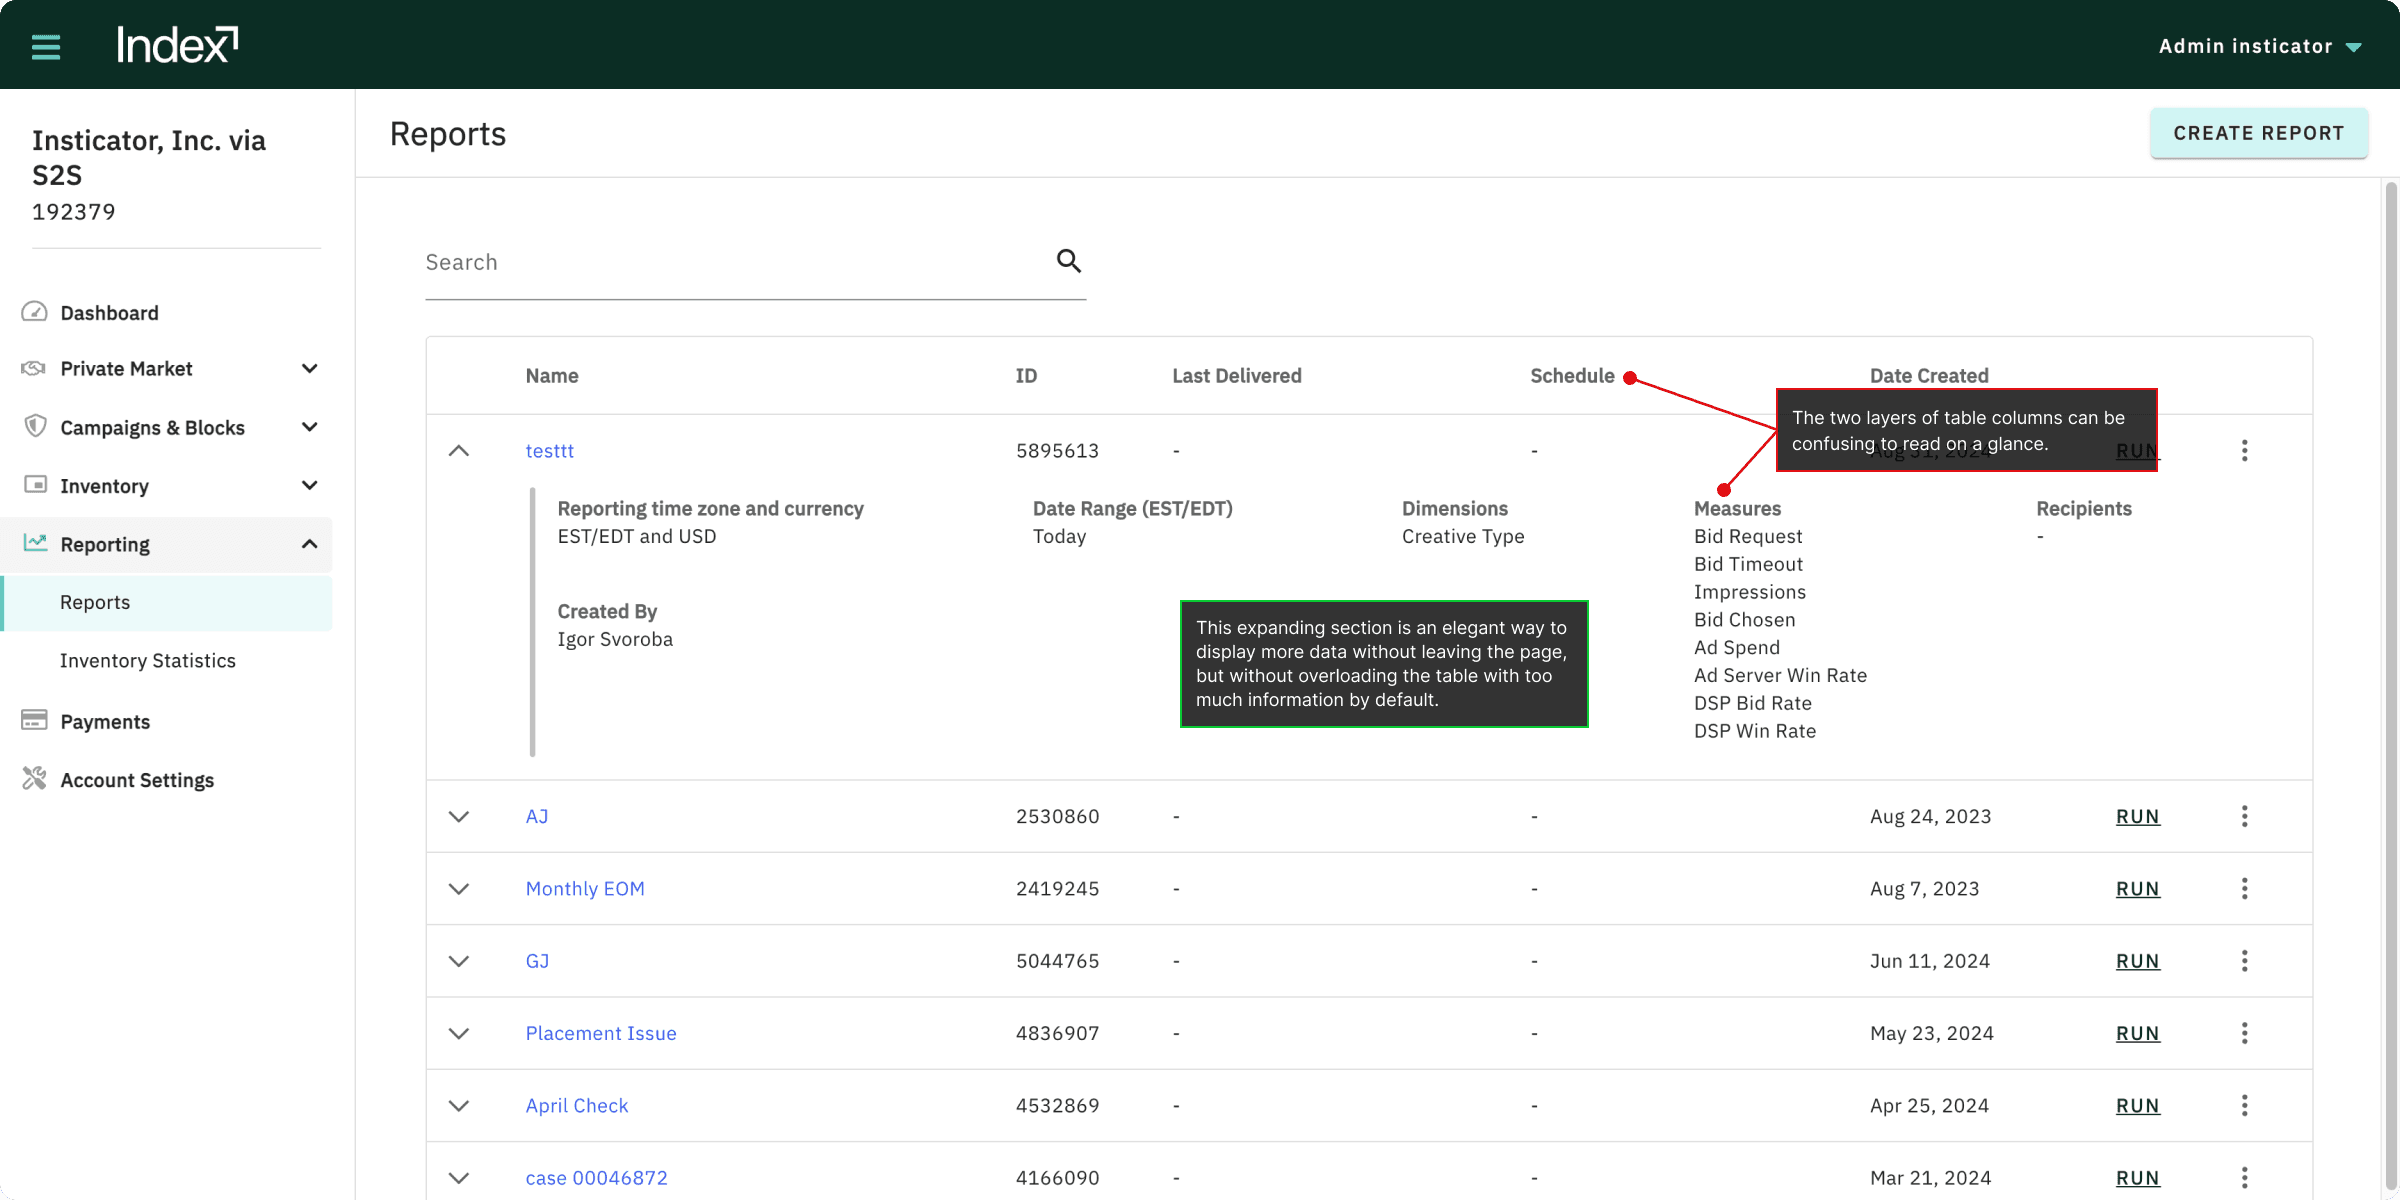
Task: Click the Date Created column header
Action: [1929, 376]
